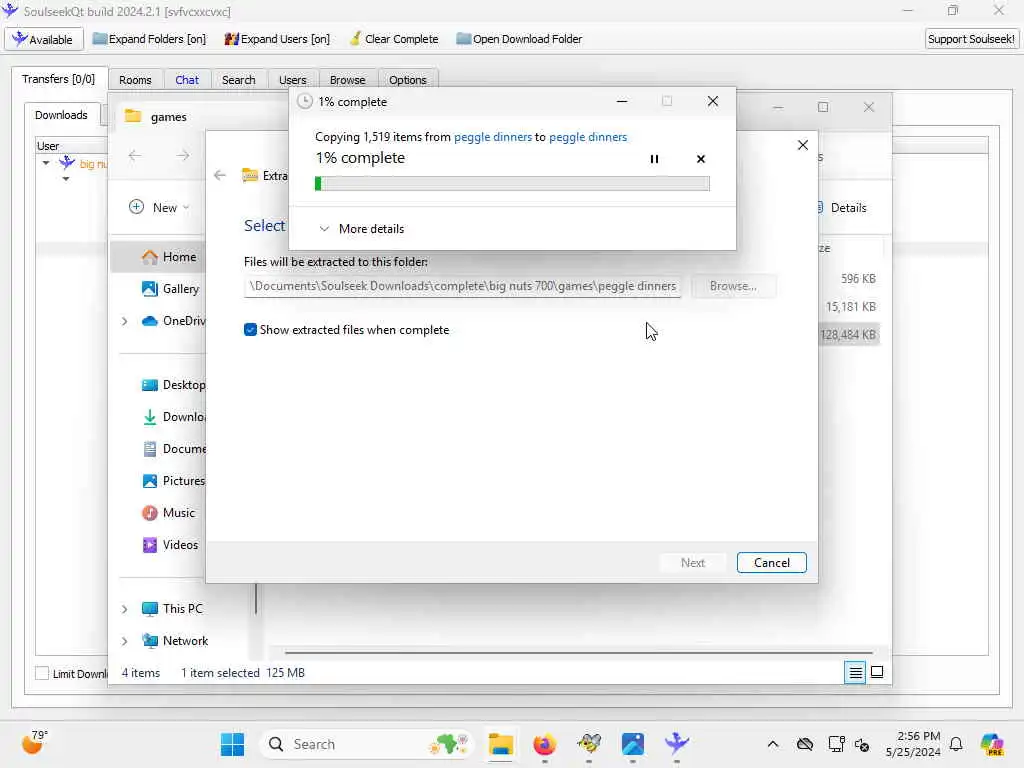
Task: Click the User column header
Action: [72, 146]
